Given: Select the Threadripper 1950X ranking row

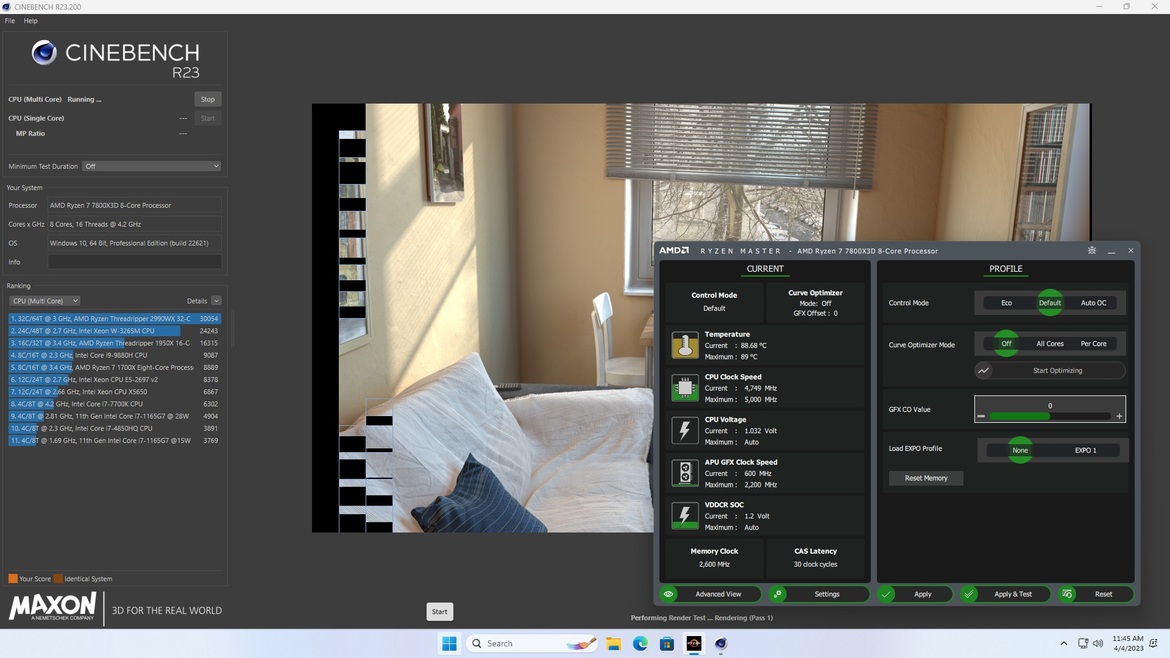Looking at the screenshot, I should click(114, 343).
